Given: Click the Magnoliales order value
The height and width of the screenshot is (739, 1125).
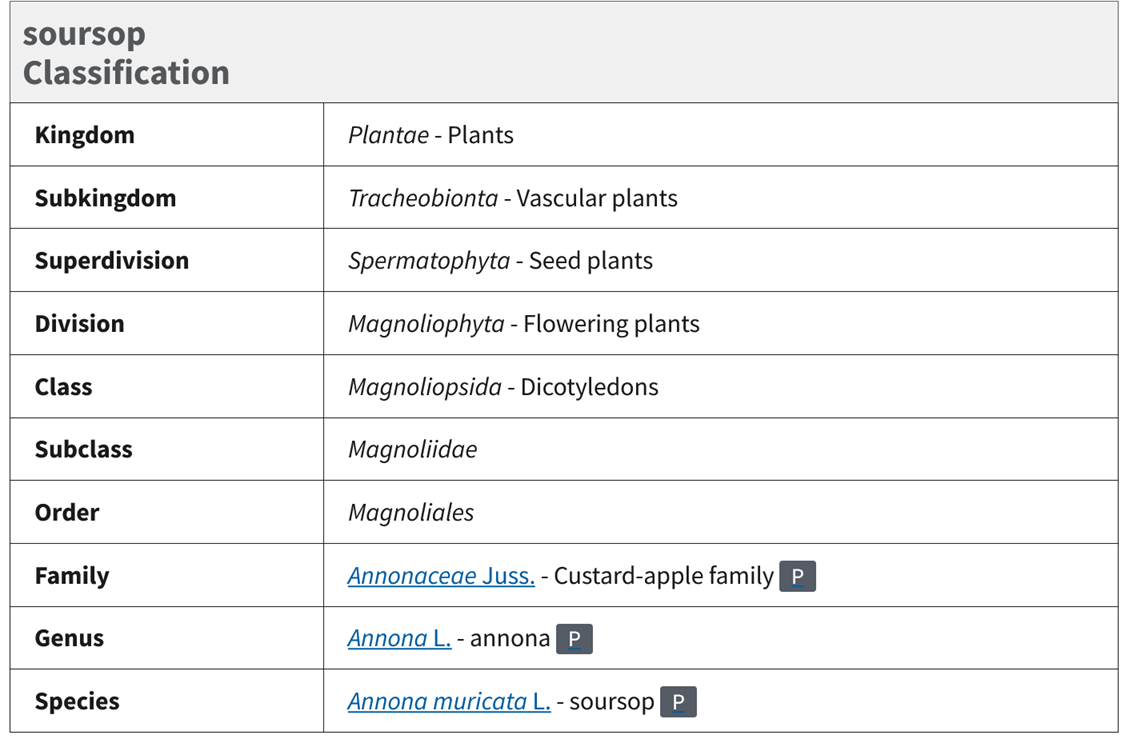Looking at the screenshot, I should [411, 514].
